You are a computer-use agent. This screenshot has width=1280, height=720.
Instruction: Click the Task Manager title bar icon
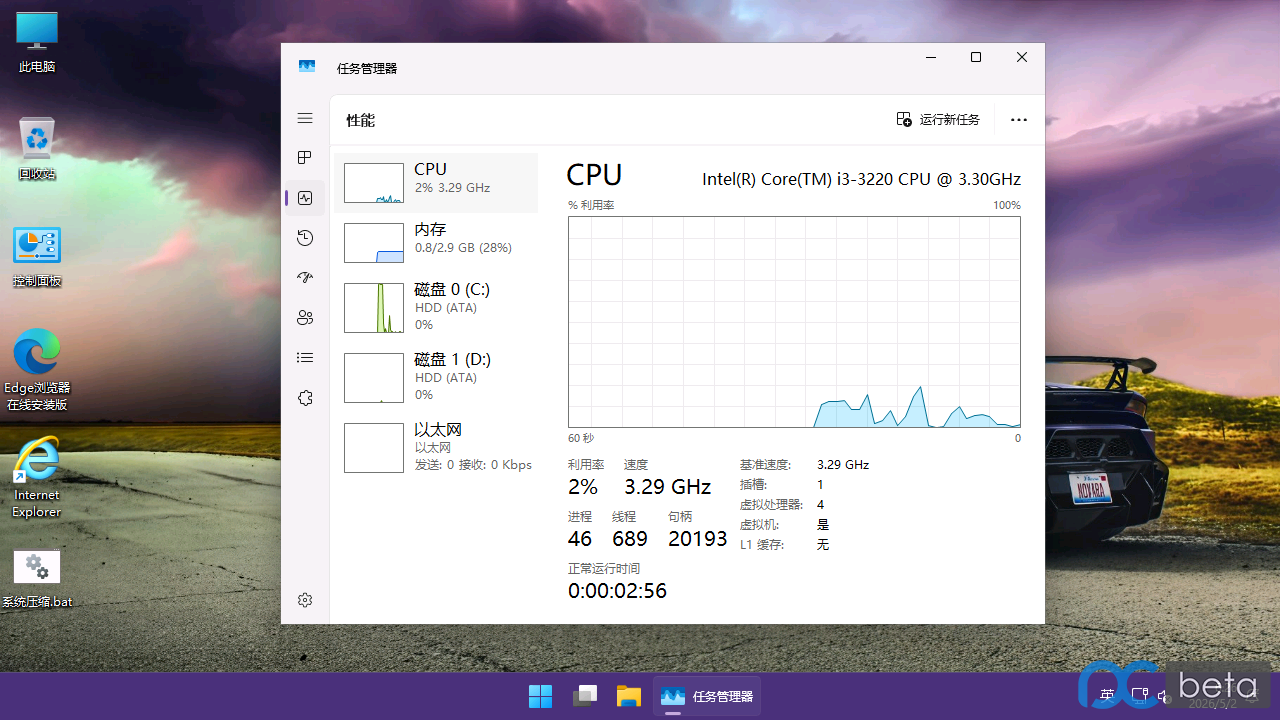[307, 67]
